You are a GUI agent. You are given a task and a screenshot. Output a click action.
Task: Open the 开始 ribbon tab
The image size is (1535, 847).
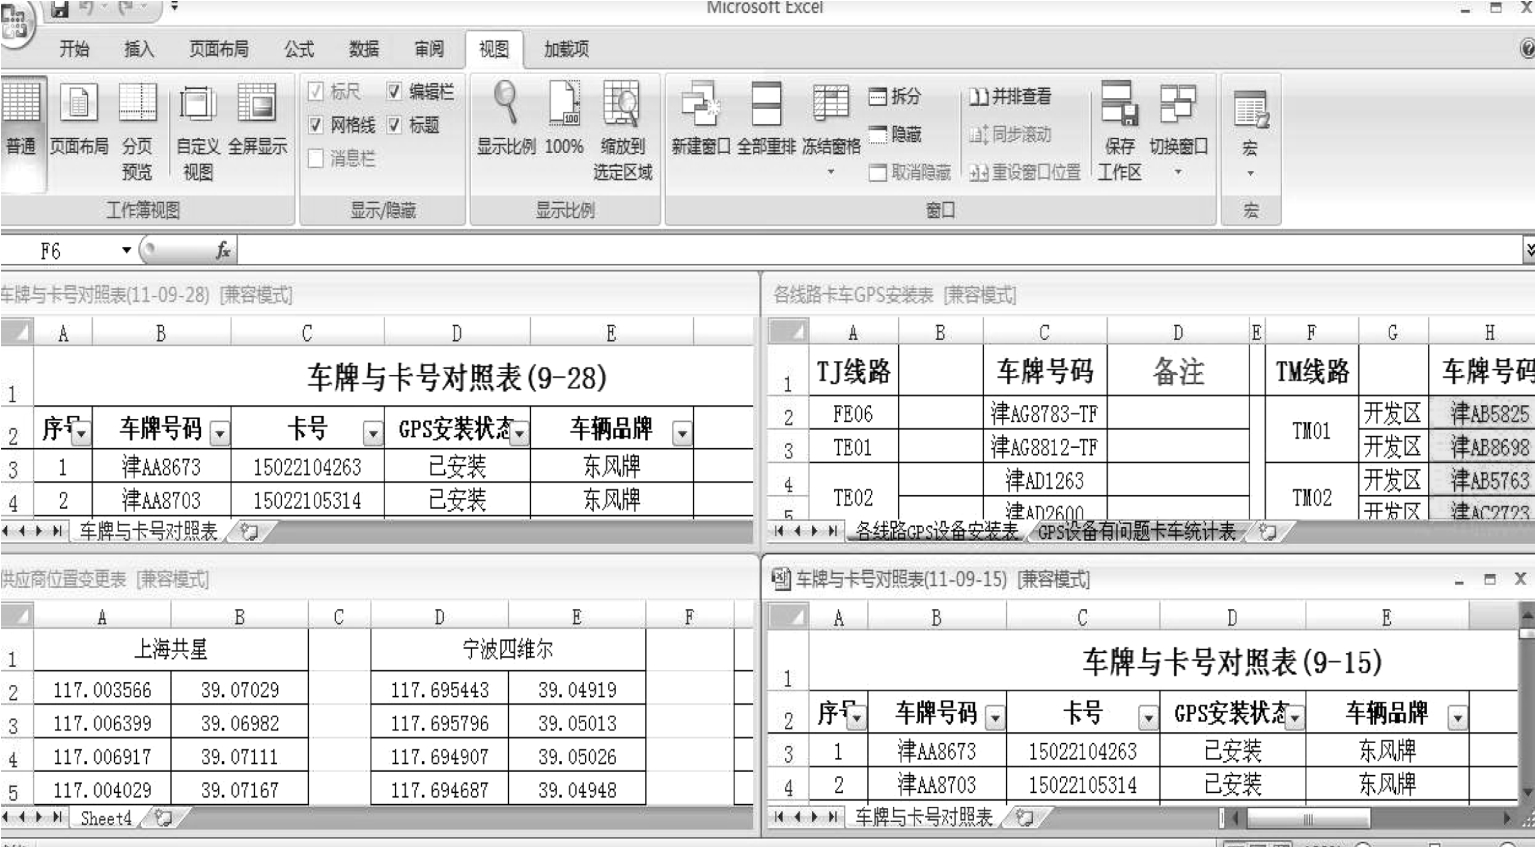74,49
